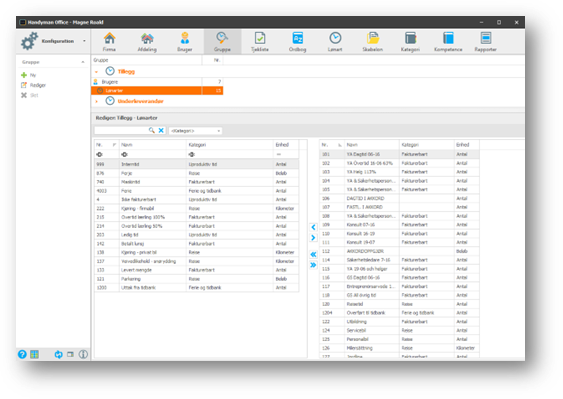Click the window layout icon in bottom bar

(x=70, y=354)
